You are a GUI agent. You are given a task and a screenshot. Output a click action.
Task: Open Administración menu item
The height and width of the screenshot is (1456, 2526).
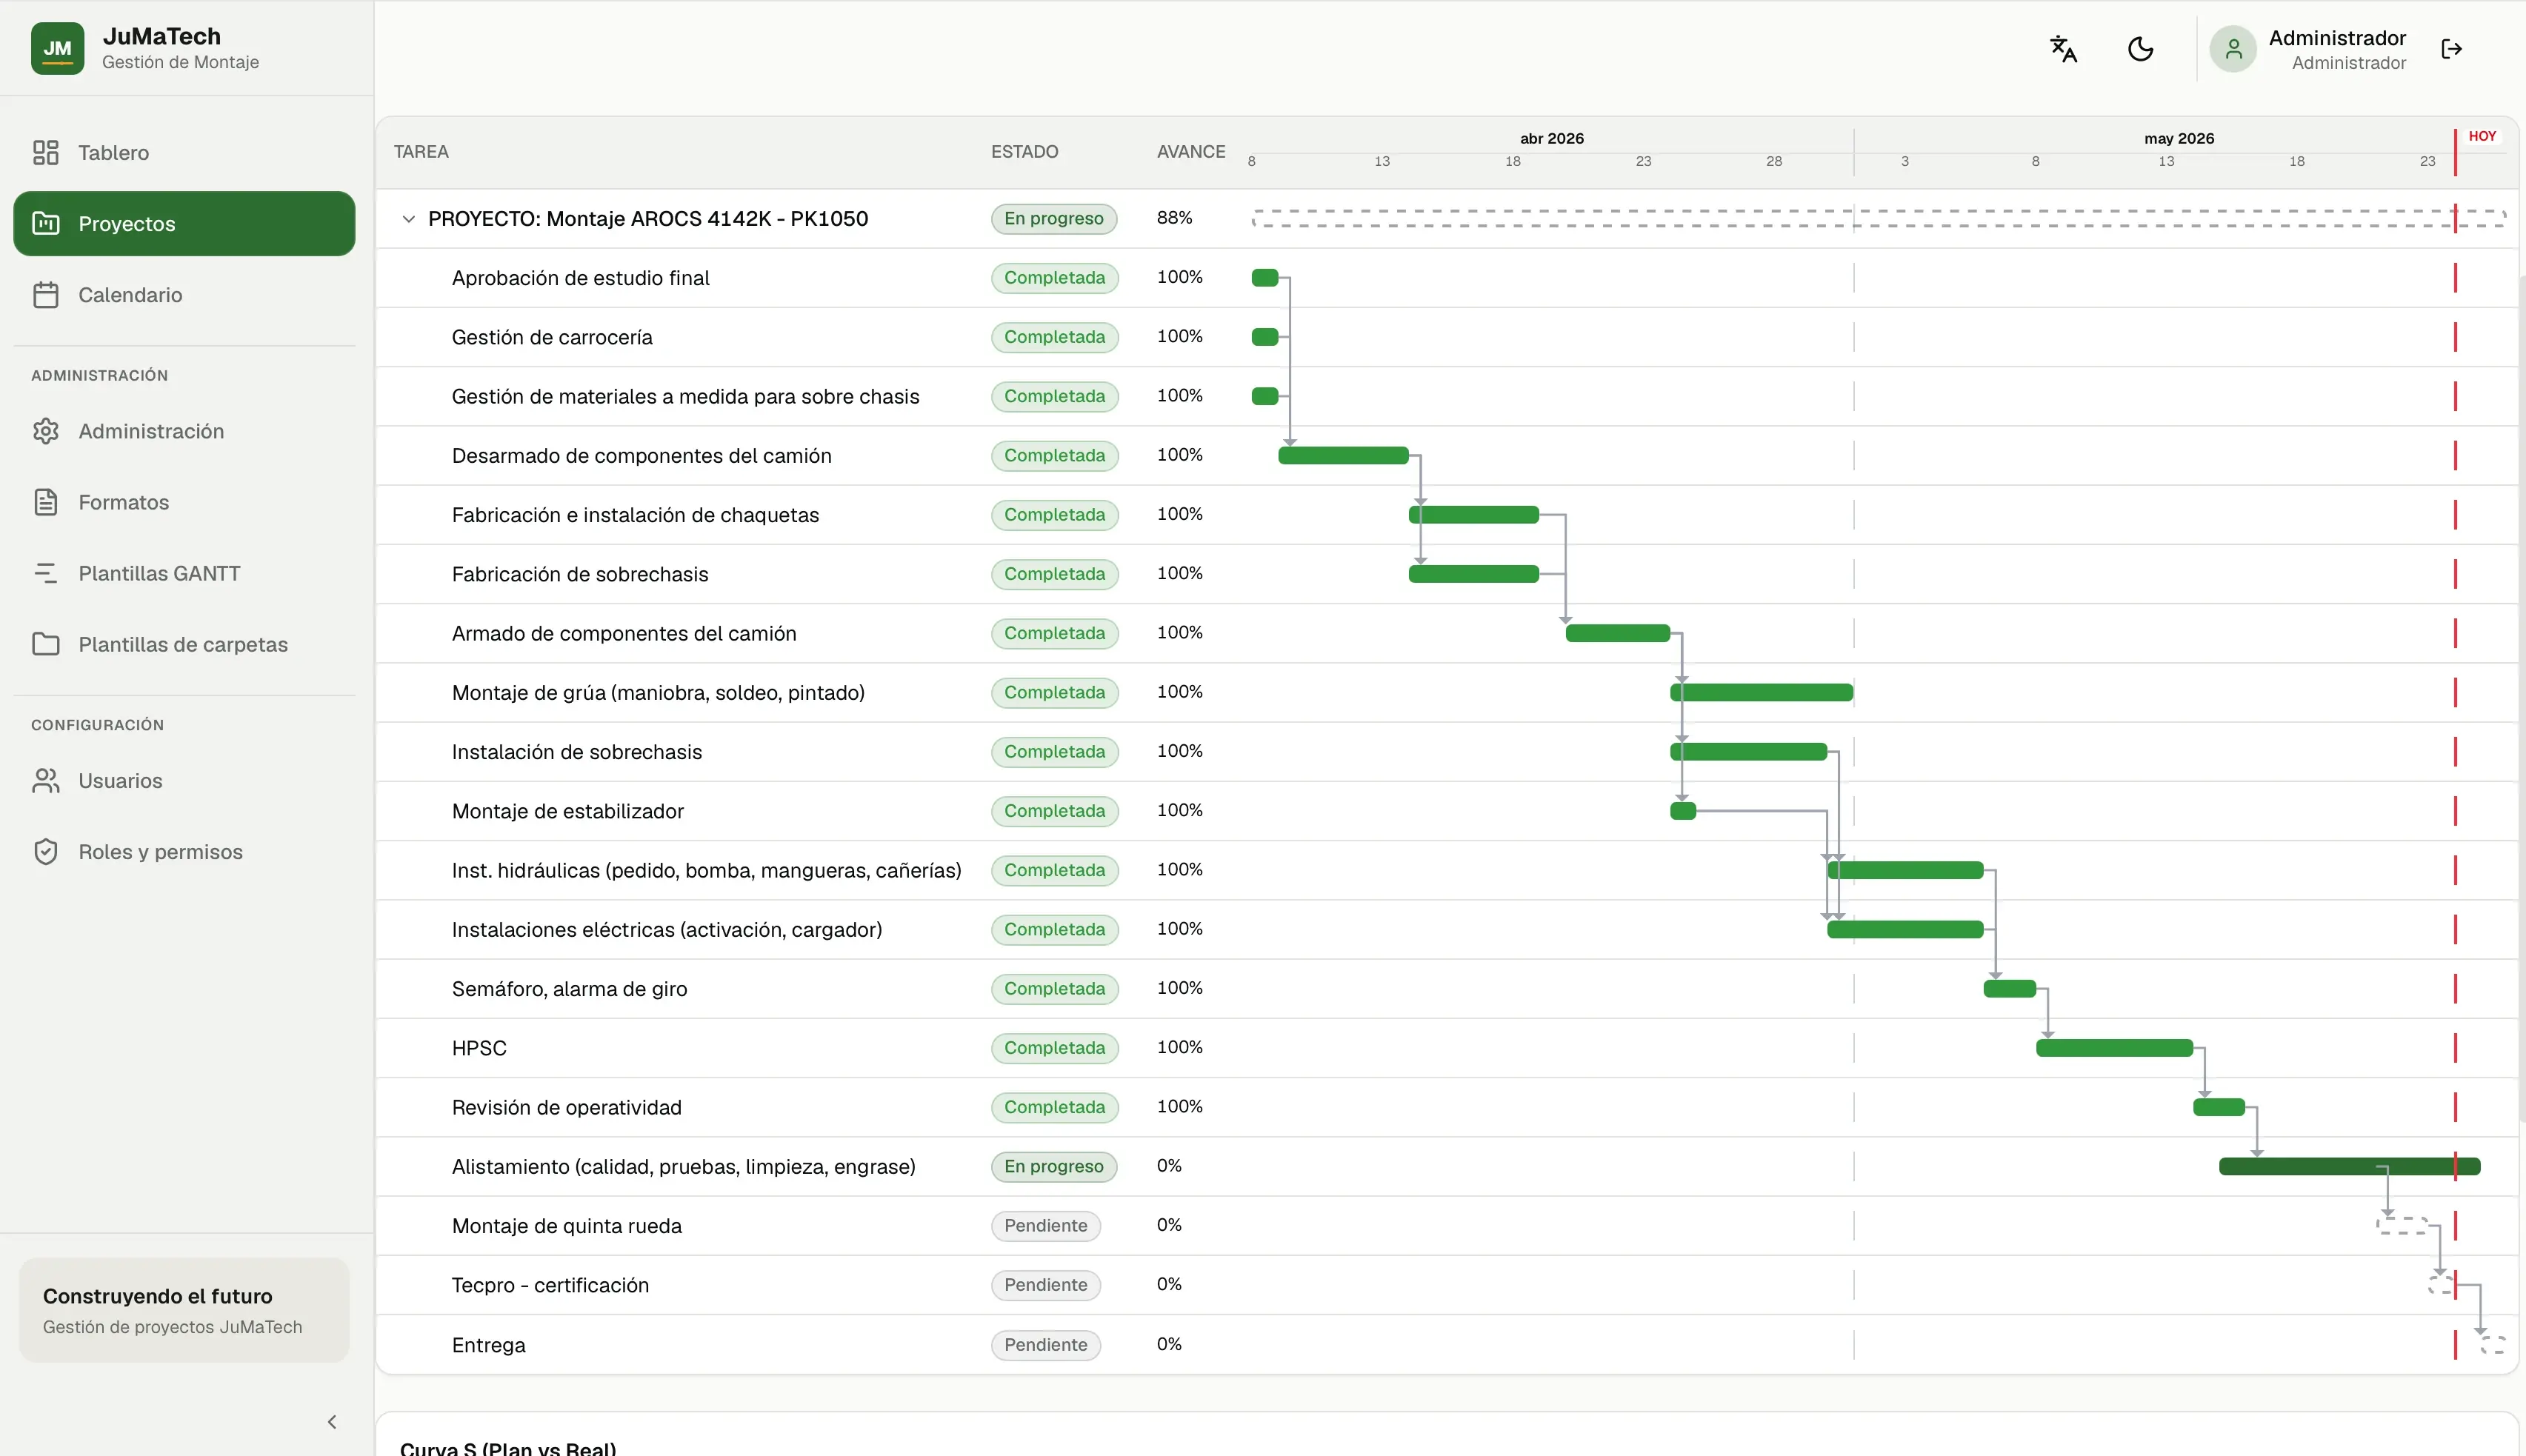[x=184, y=431]
